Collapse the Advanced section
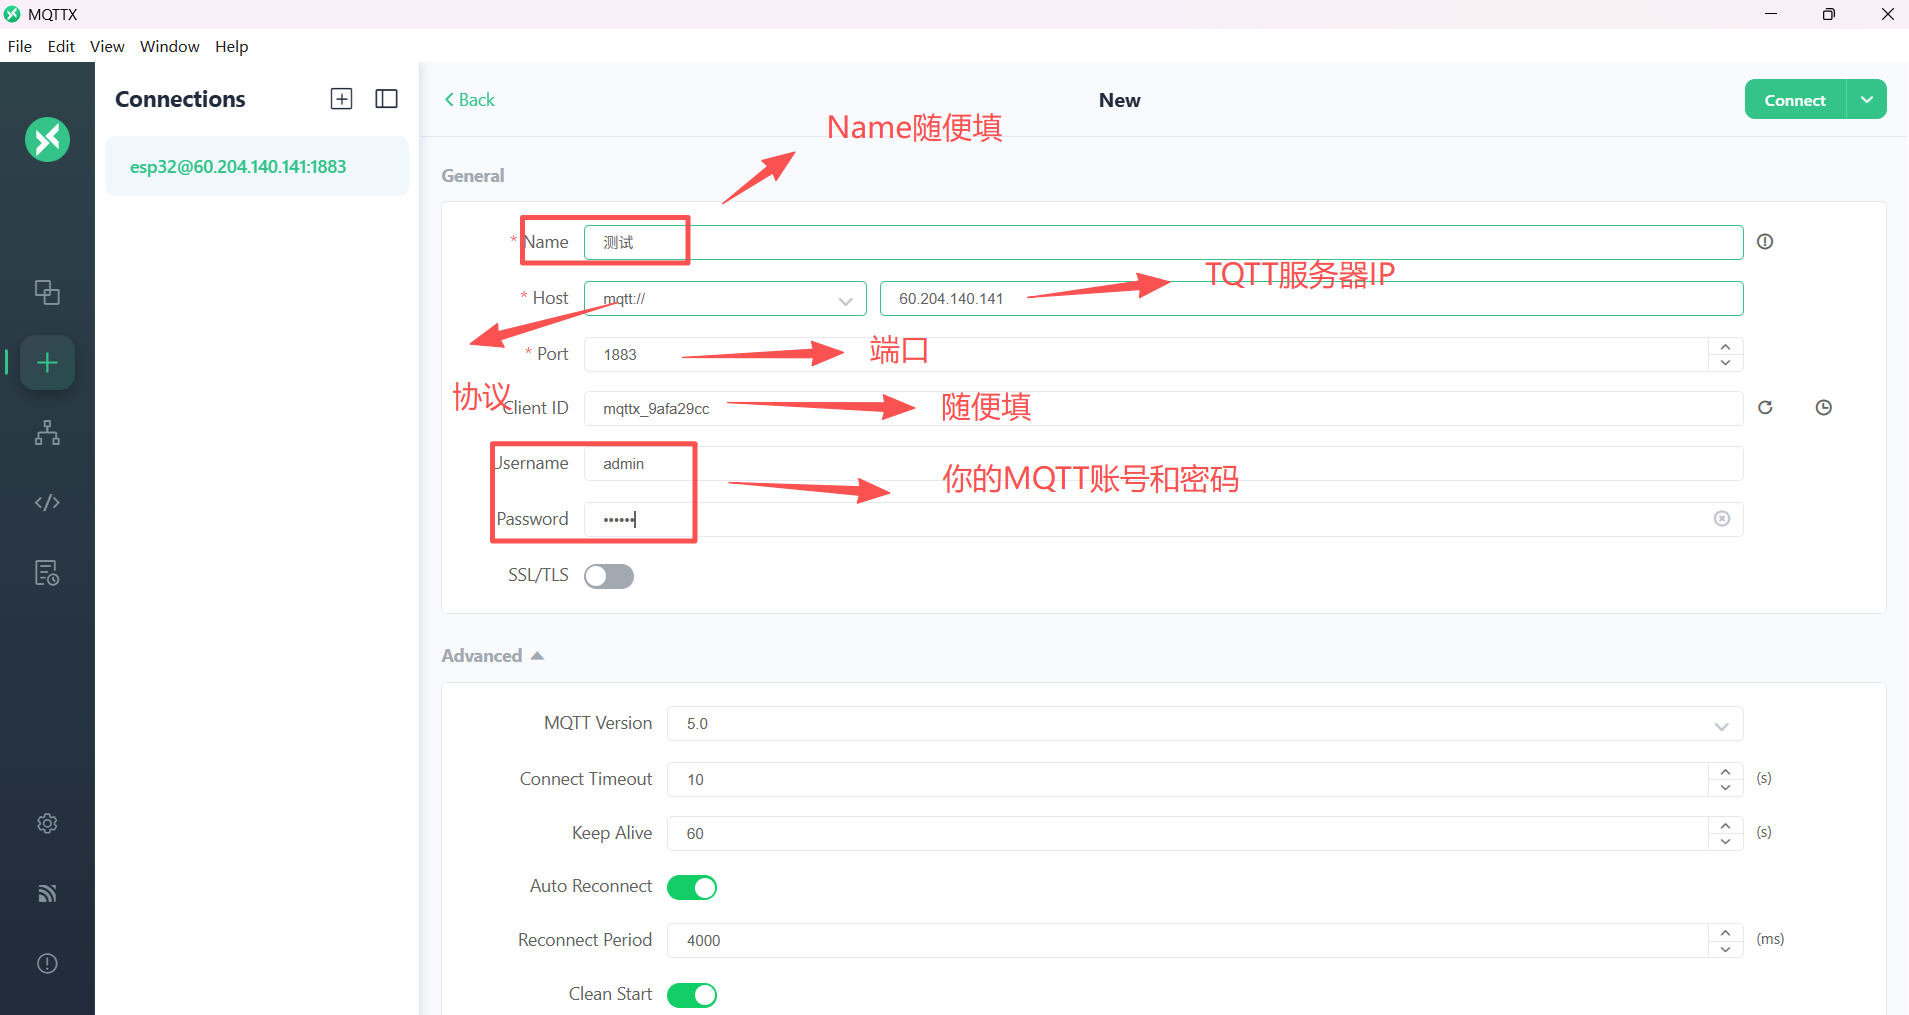Image resolution: width=1909 pixels, height=1015 pixels. click(x=493, y=656)
